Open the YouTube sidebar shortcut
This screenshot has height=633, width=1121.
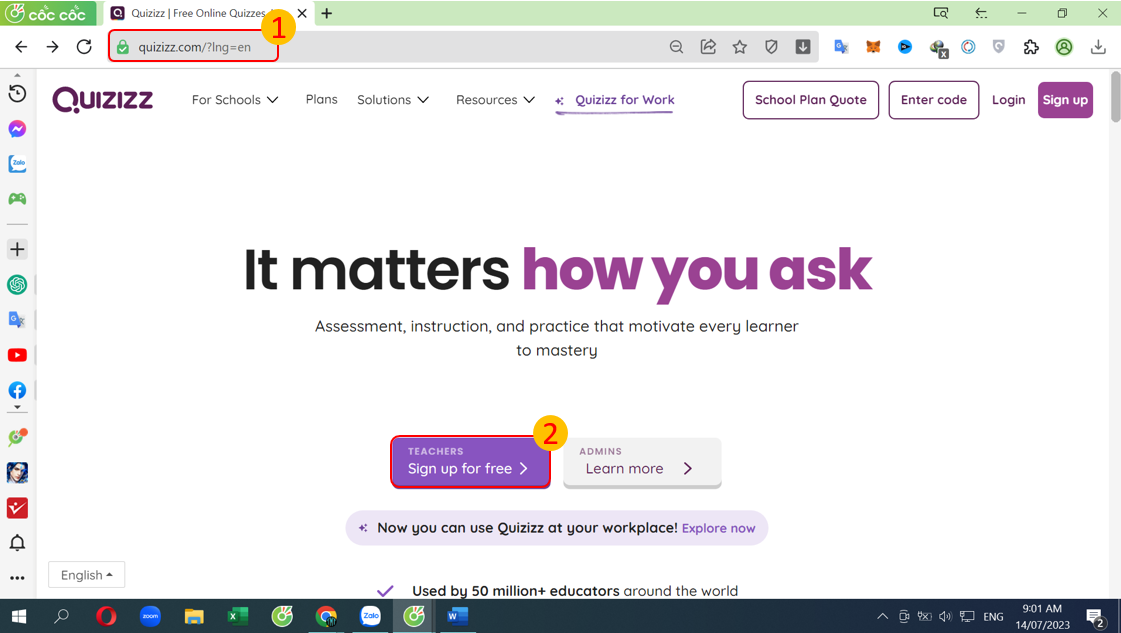[17, 355]
